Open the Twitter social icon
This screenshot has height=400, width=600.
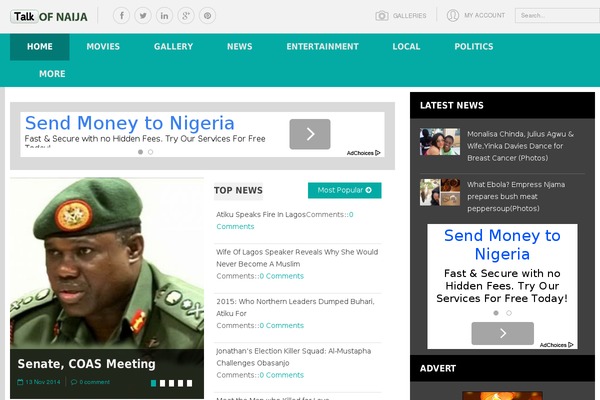143,16
